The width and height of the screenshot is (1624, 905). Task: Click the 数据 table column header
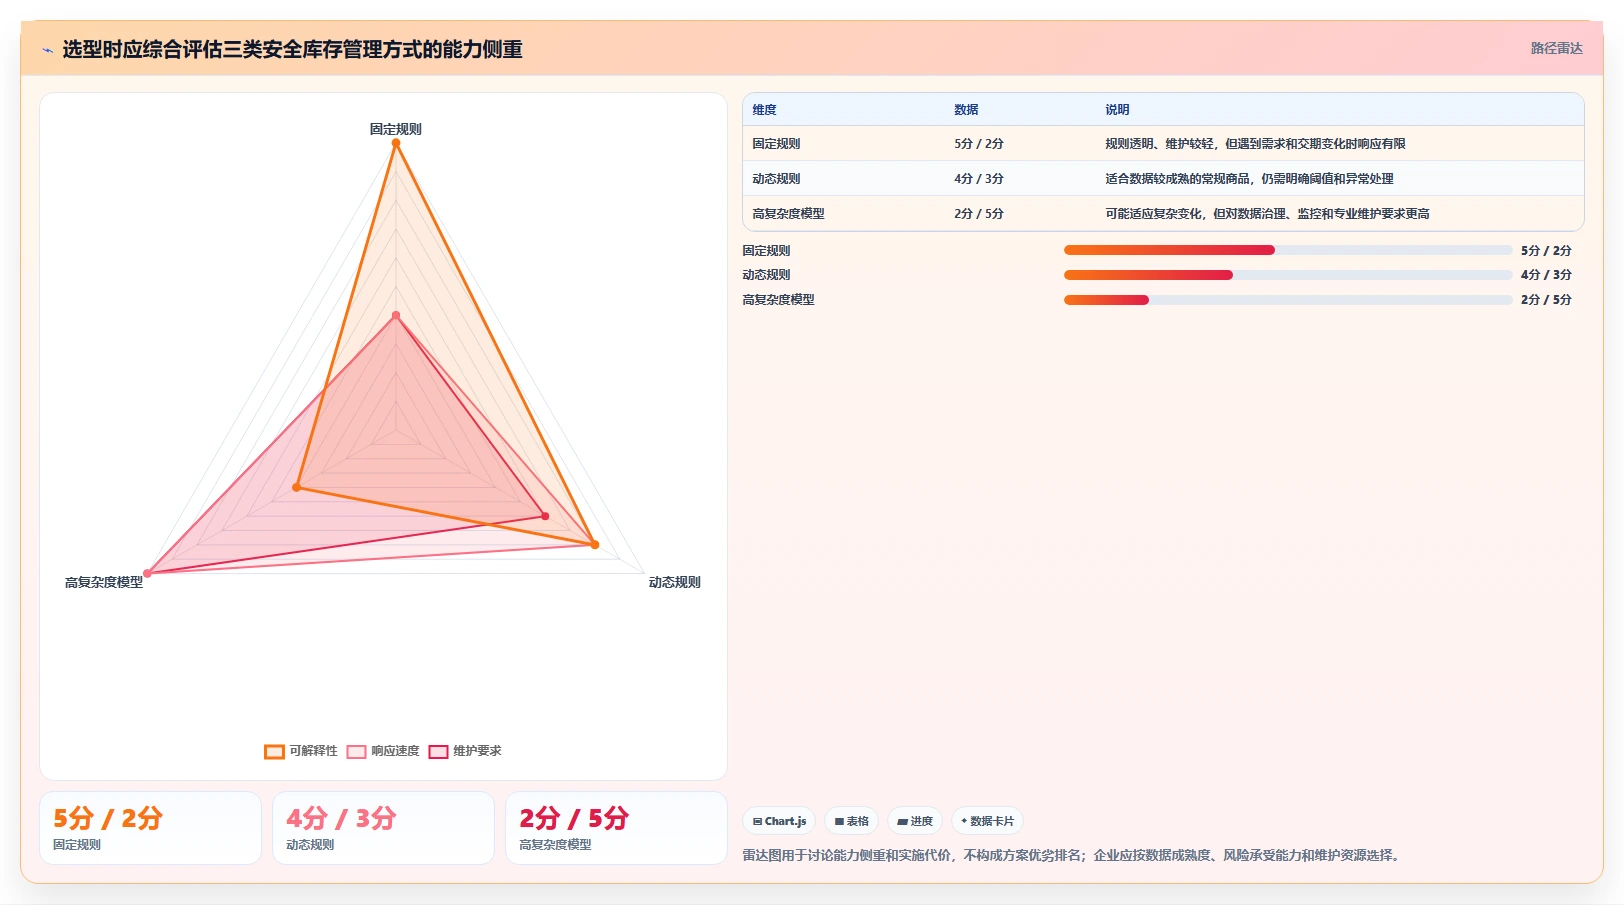pos(966,110)
